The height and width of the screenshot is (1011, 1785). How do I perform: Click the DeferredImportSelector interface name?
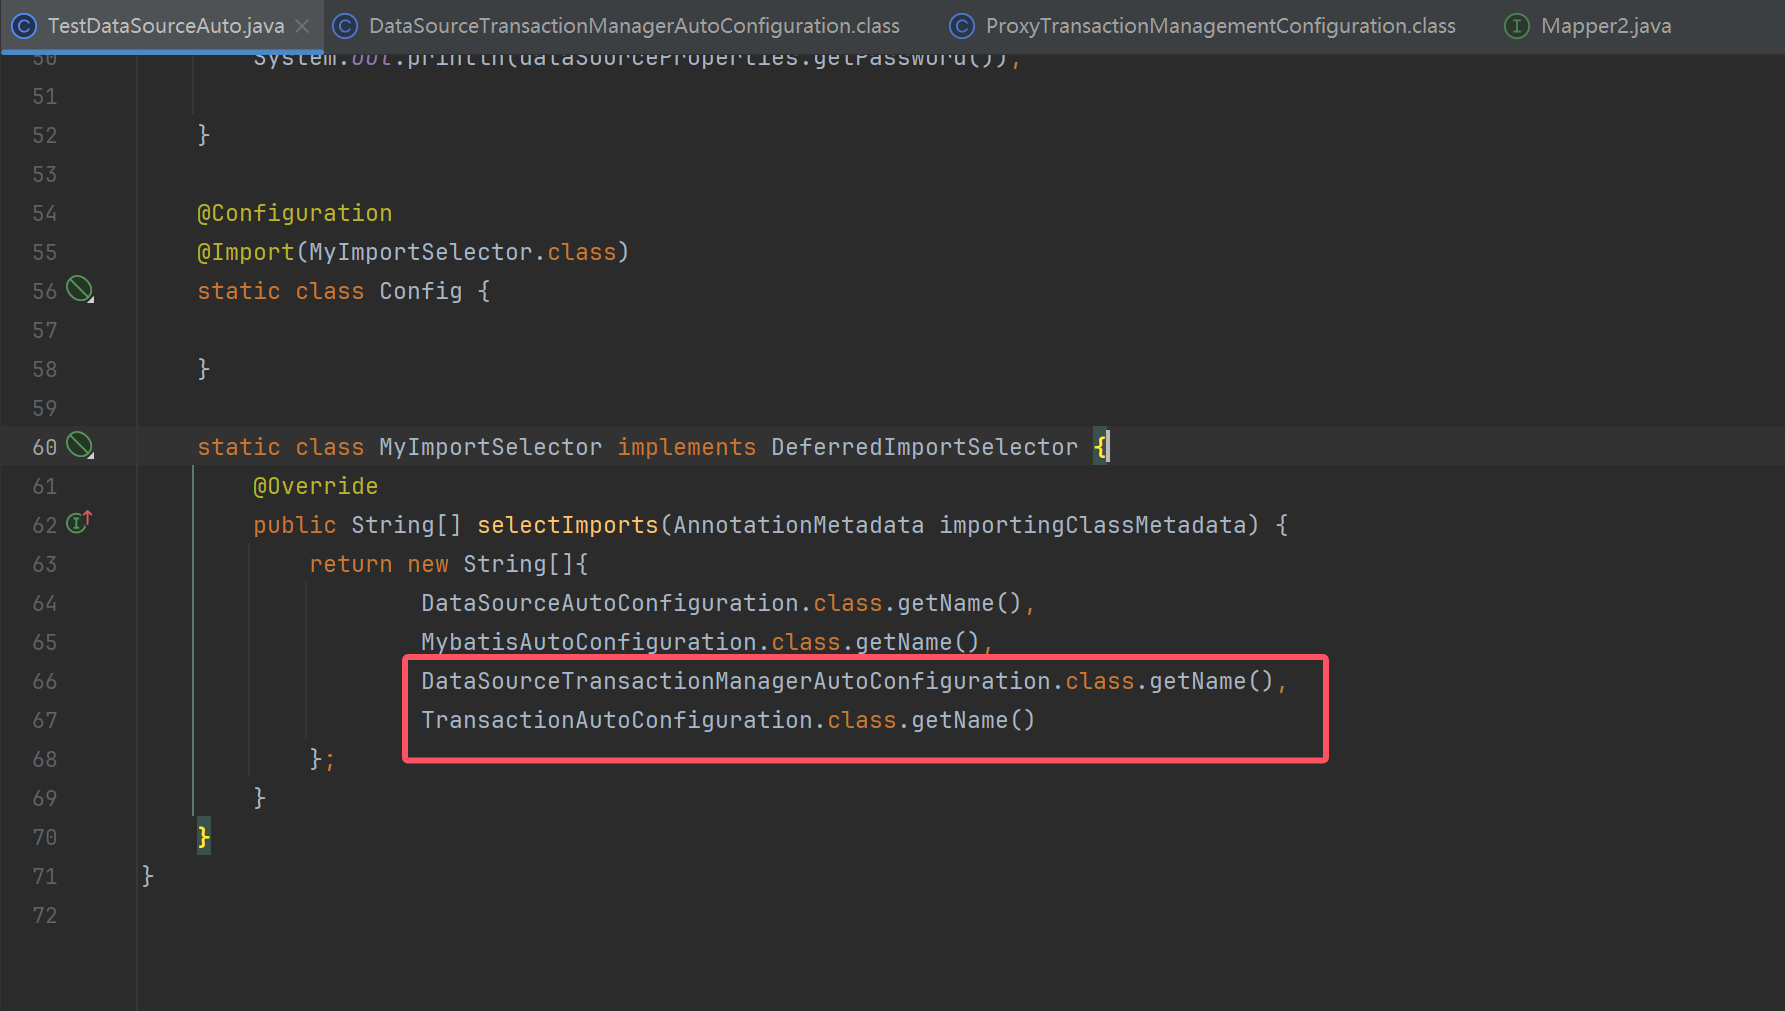tap(925, 447)
